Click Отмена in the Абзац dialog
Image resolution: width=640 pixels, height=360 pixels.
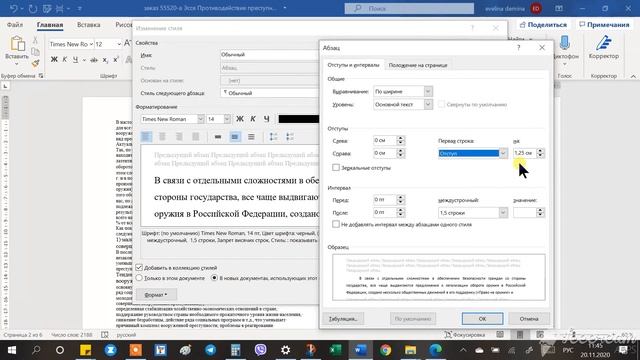(529, 319)
